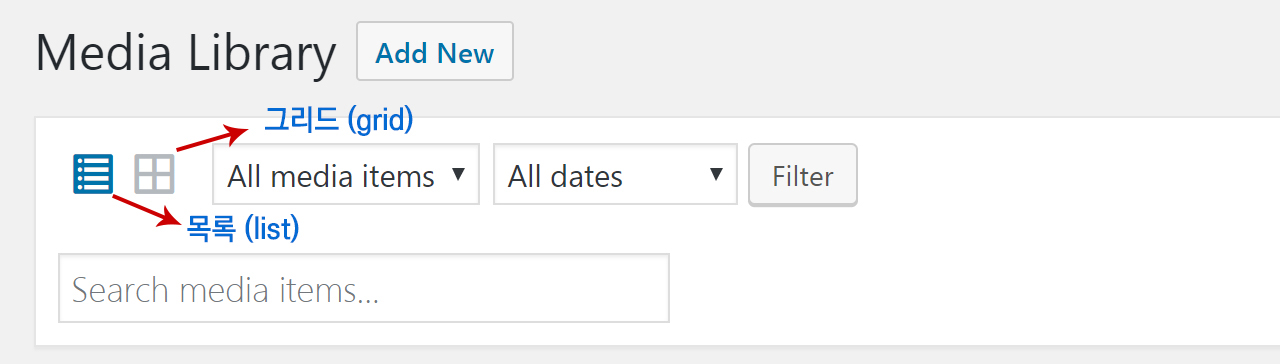Click empty toolbar space right of Filter
1280x364 pixels.
(x=1060, y=175)
